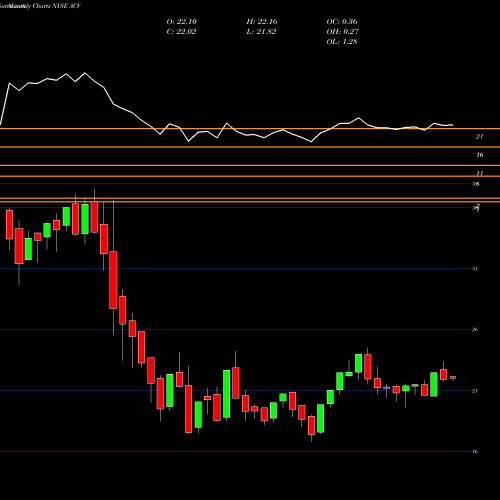This screenshot has height=500, width=500.
Task: Click the low value "L: 21.82"
Action: click(x=261, y=32)
